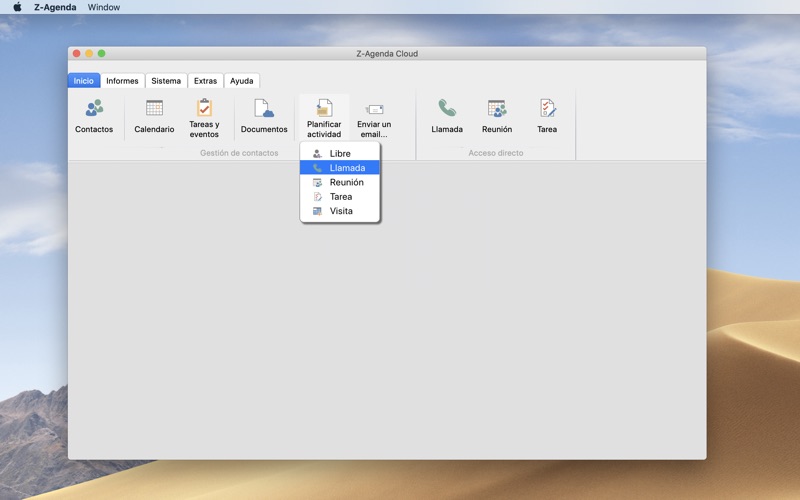Open the Window menu in menu bar
Image resolution: width=800 pixels, height=500 pixels.
point(104,7)
